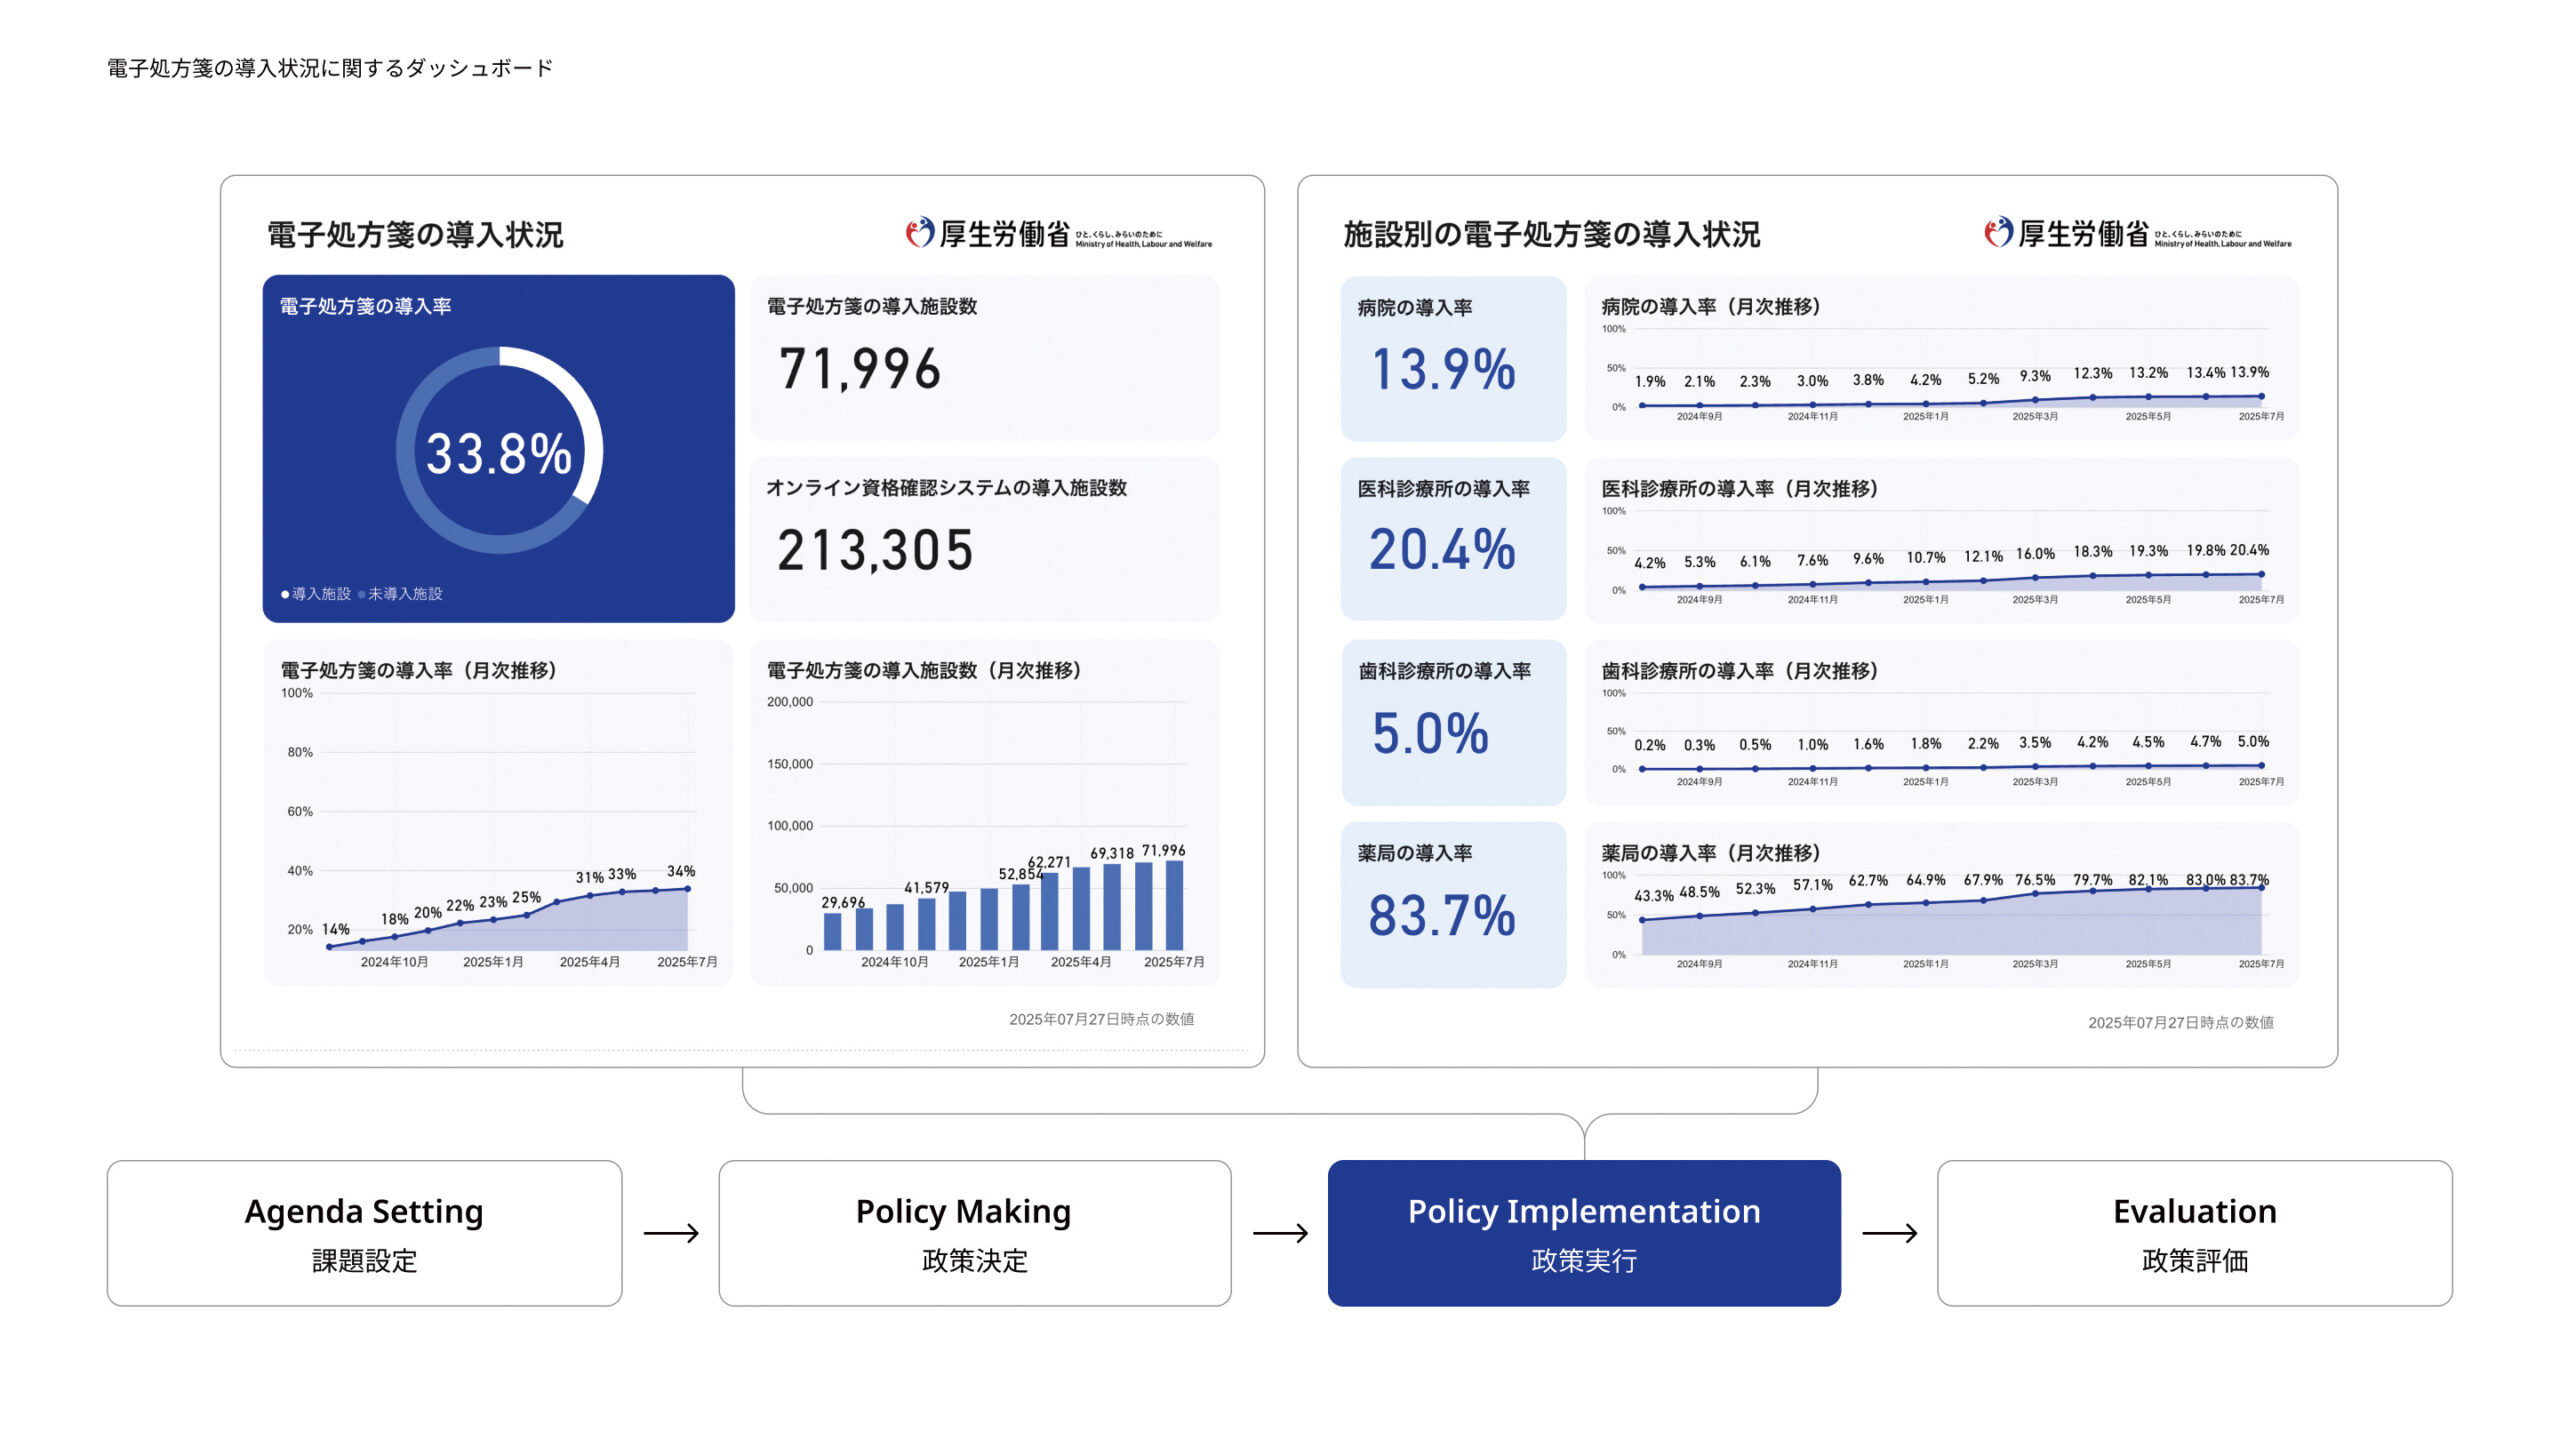The width and height of the screenshot is (2560, 1440).
Task: Click the 213,305 online system count card
Action: point(984,539)
